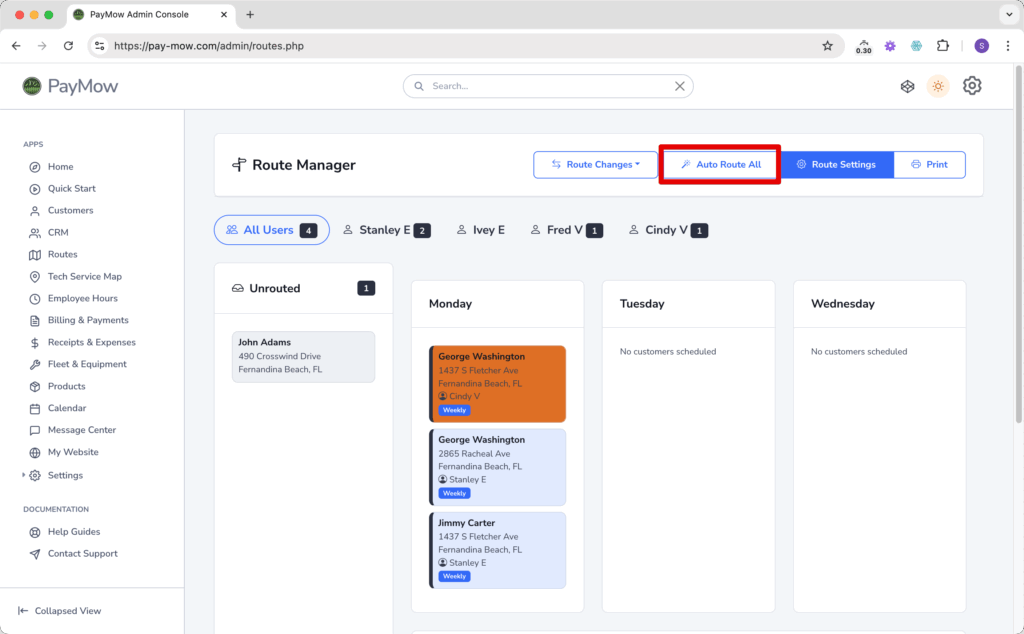Open Fleet & Equipment

pyautogui.click(x=87, y=364)
